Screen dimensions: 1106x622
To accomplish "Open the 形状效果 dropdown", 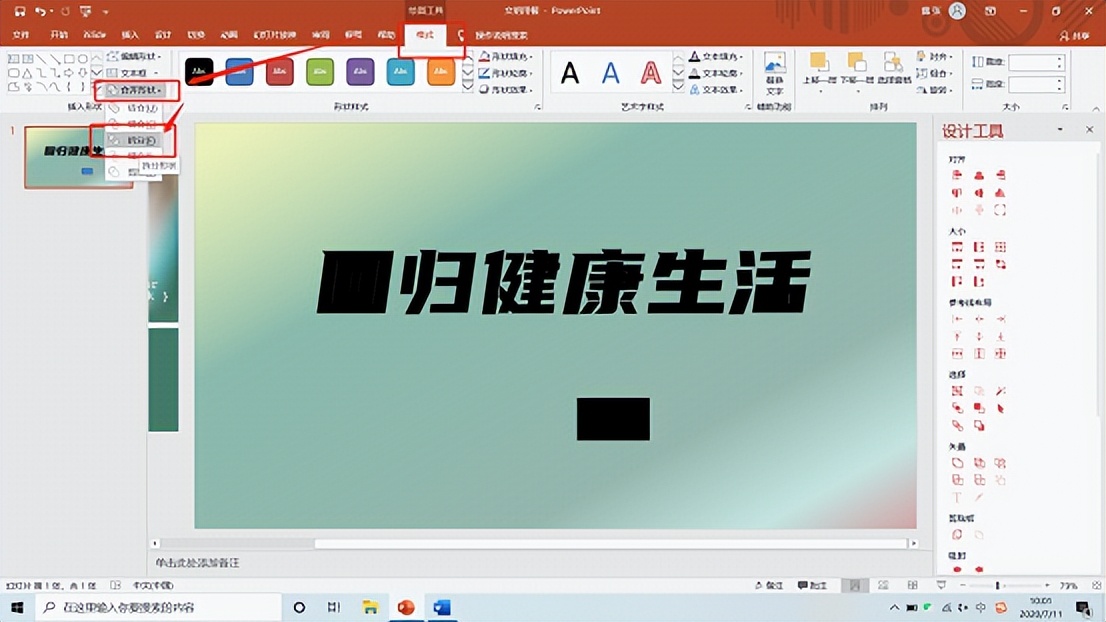I will point(506,90).
